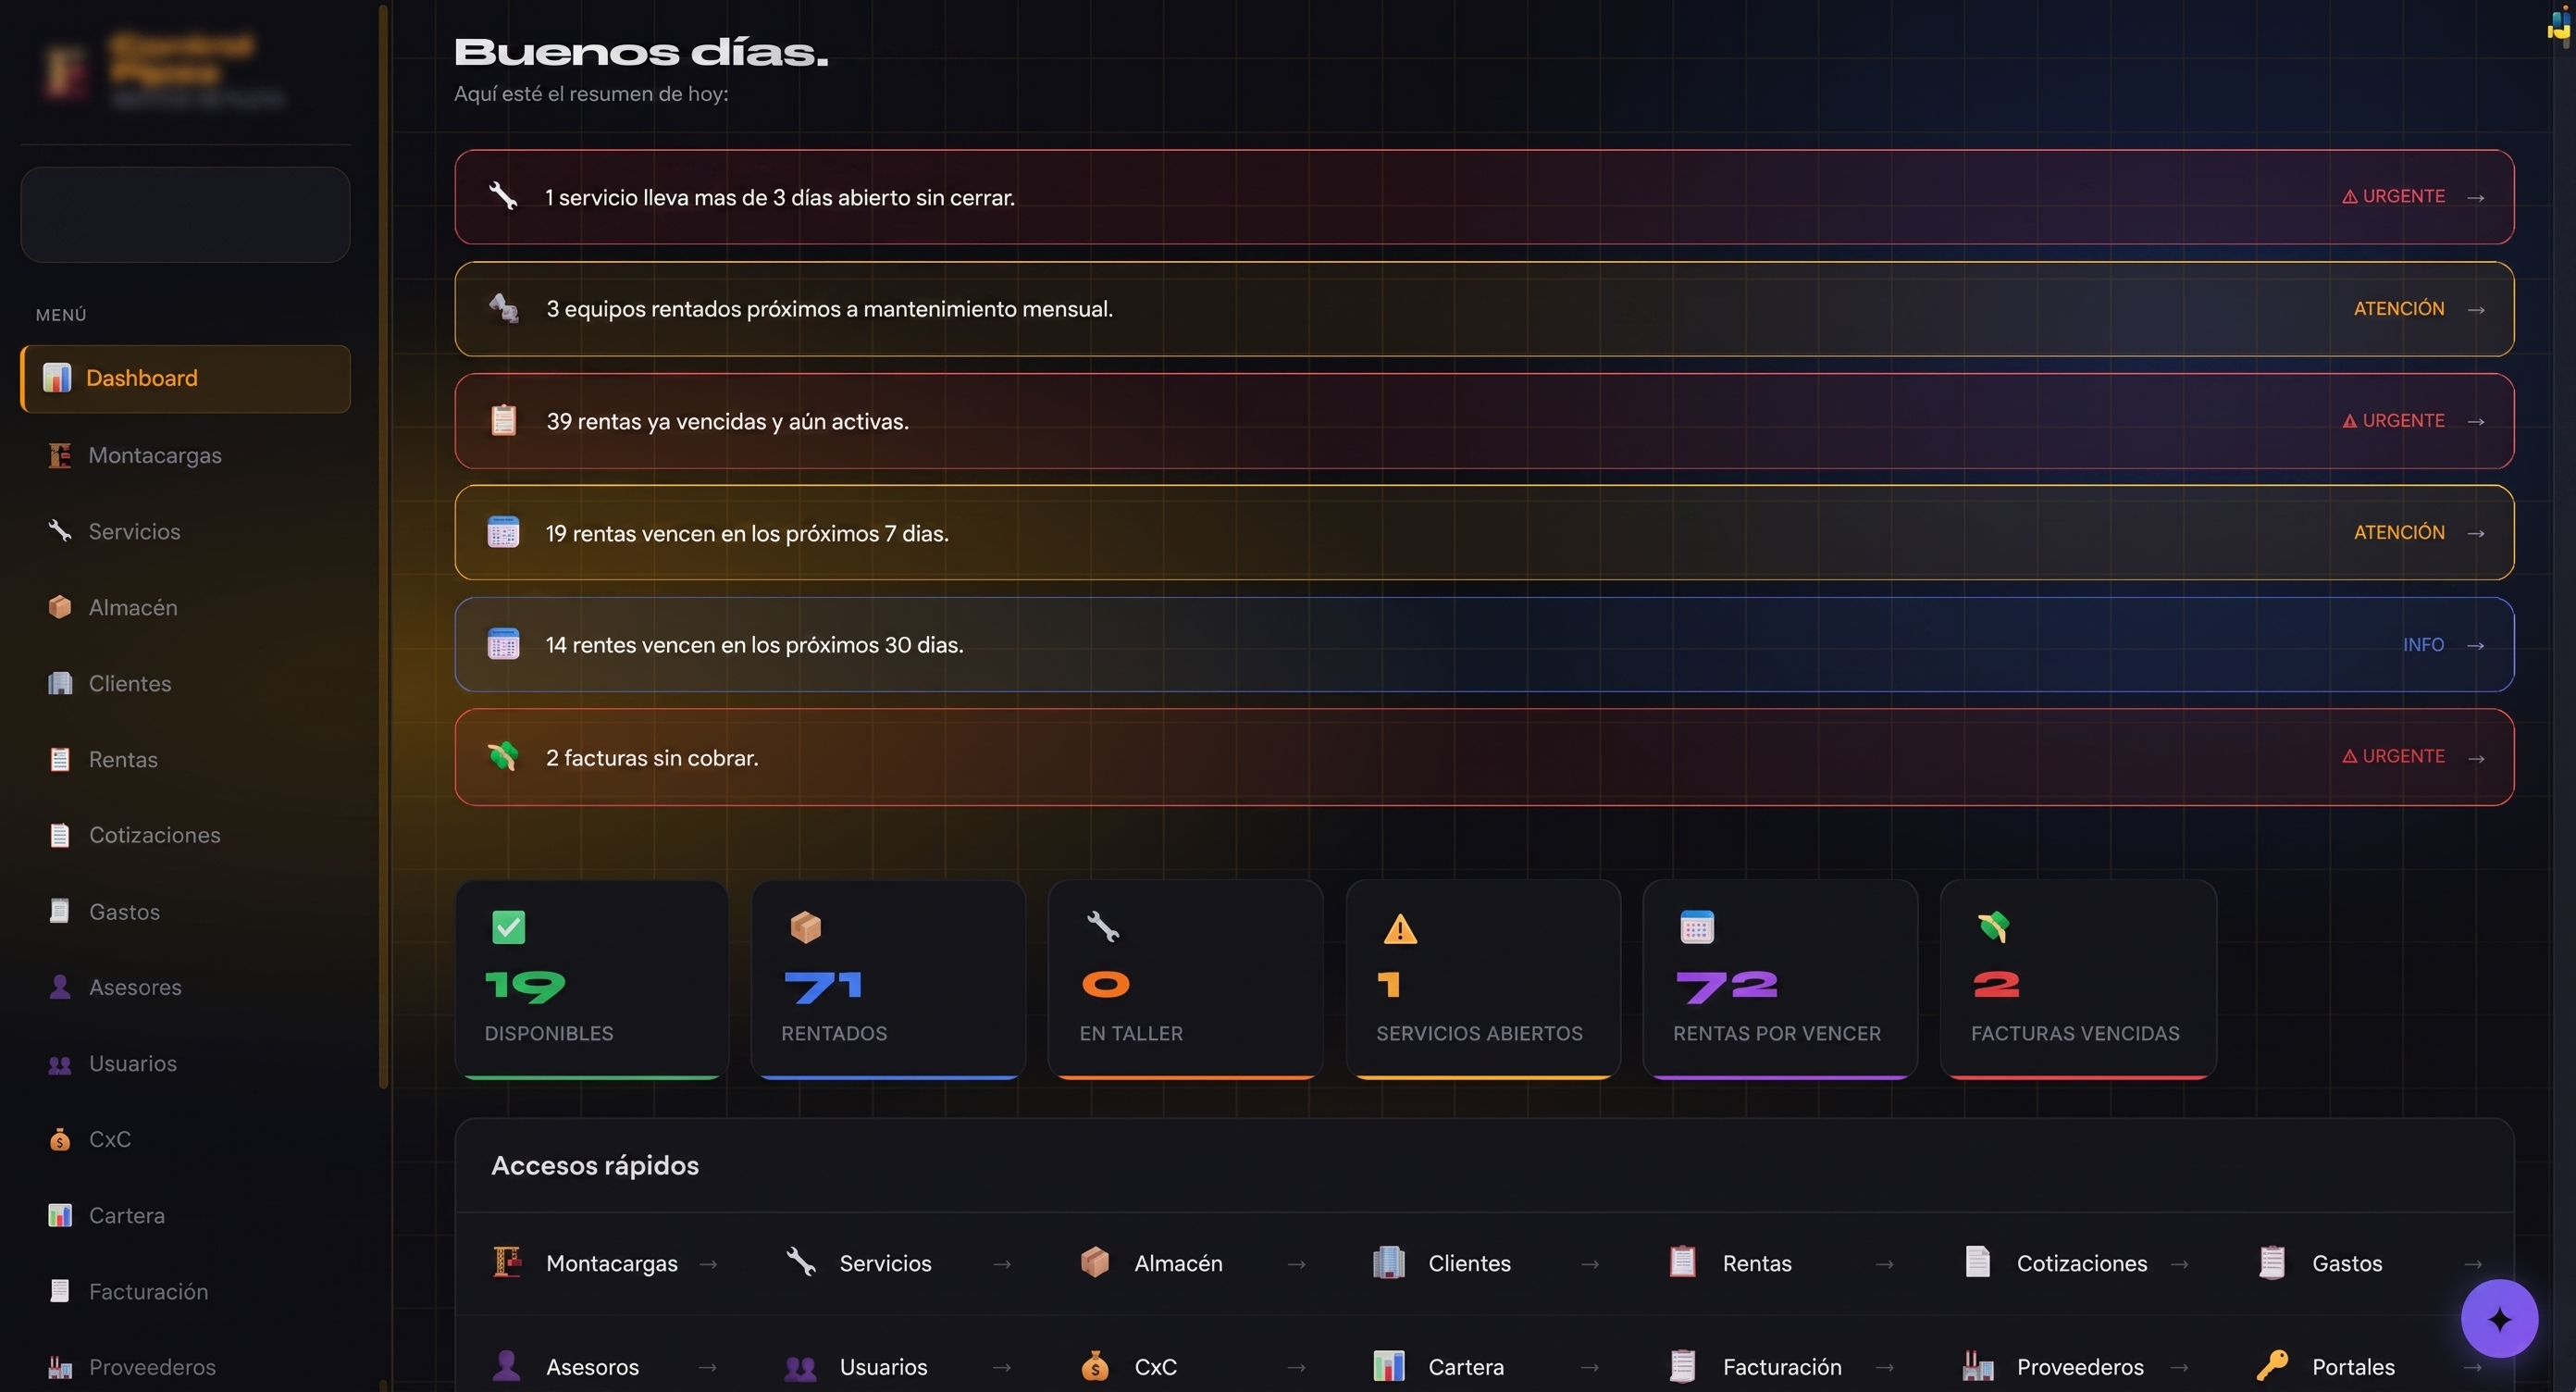Open Servicios quick access link
Viewport: 2576px width, 1392px height.
pyautogui.click(x=900, y=1263)
